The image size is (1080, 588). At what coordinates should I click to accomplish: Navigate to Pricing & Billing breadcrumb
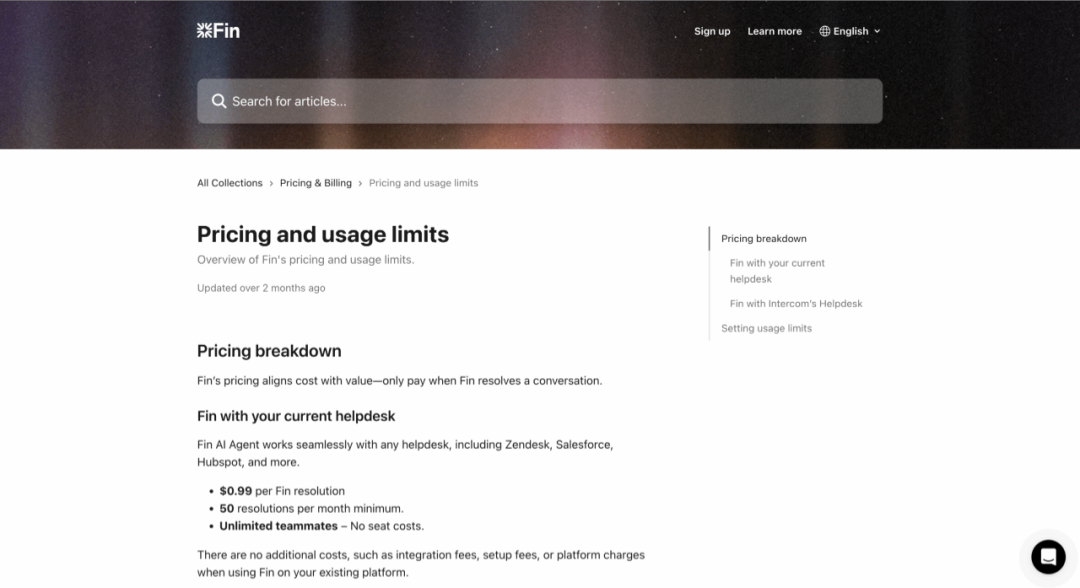pos(315,183)
